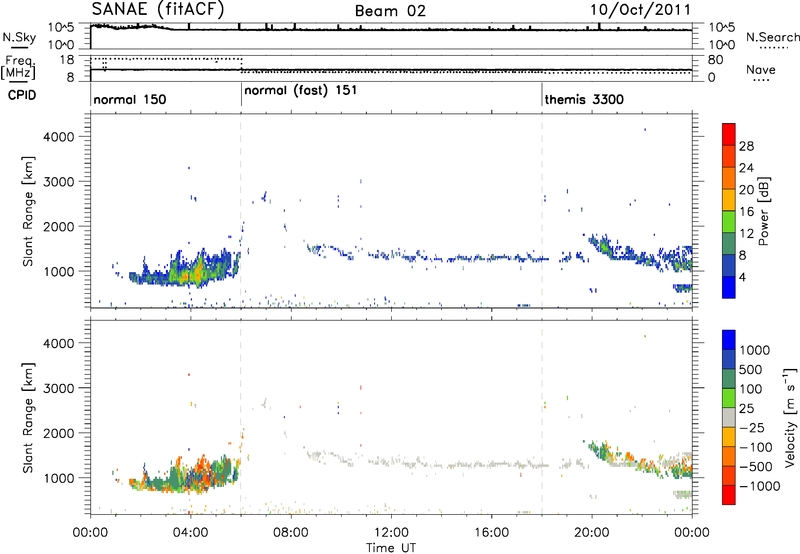The height and width of the screenshot is (554, 800).
Task: Click the date '10/Oct/2011'
Action: [x=640, y=10]
